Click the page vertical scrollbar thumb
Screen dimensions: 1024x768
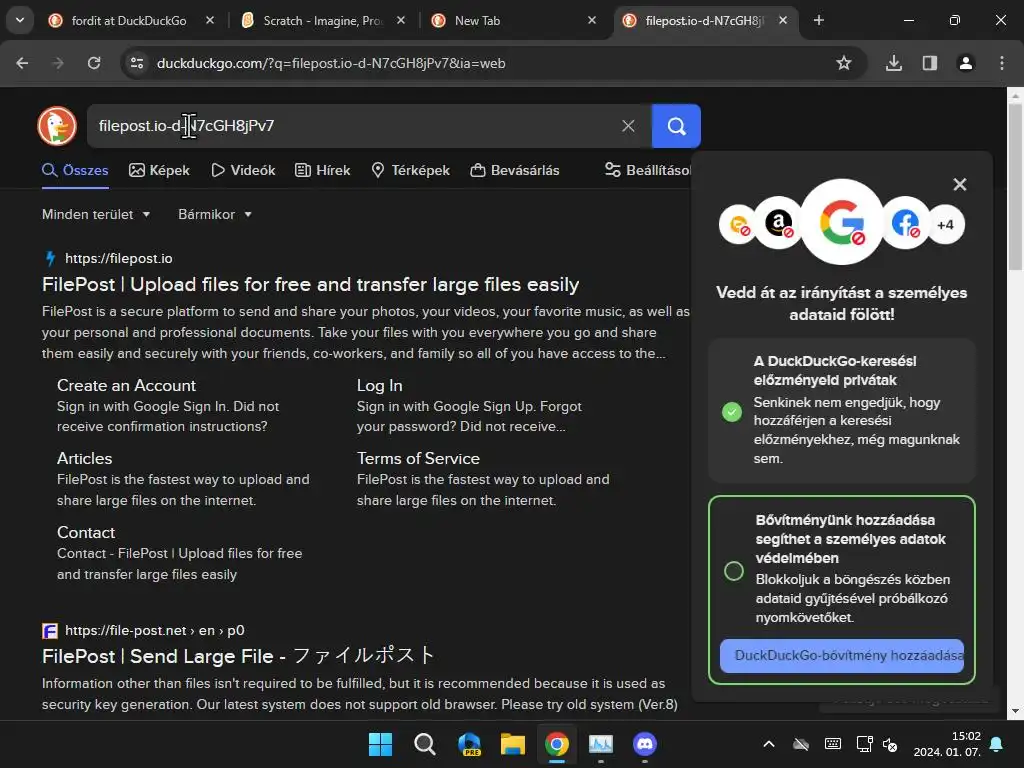tap(1015, 186)
